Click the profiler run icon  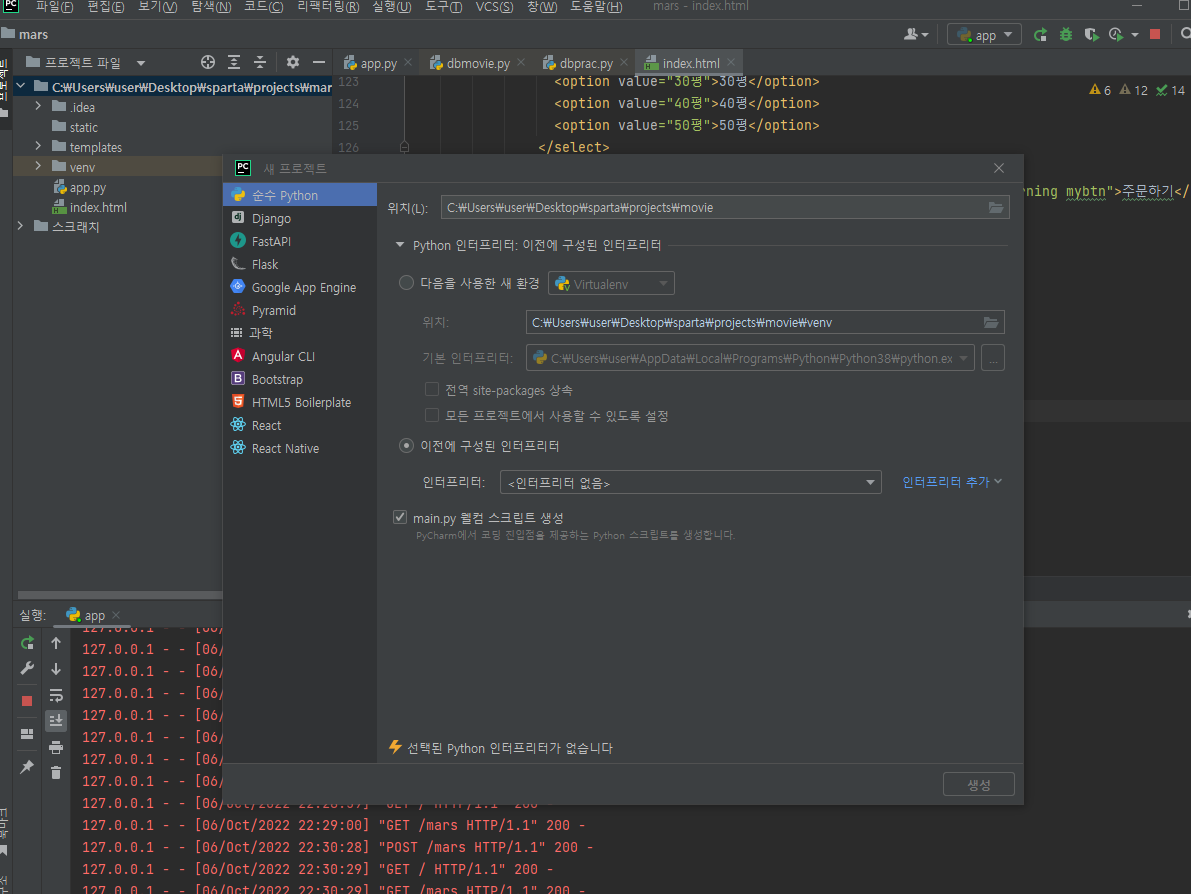[x=1117, y=35]
